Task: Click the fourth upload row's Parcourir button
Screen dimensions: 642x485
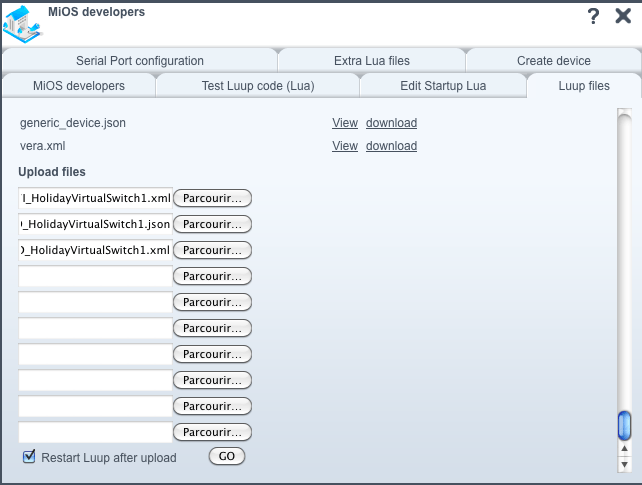Action: tap(212, 276)
